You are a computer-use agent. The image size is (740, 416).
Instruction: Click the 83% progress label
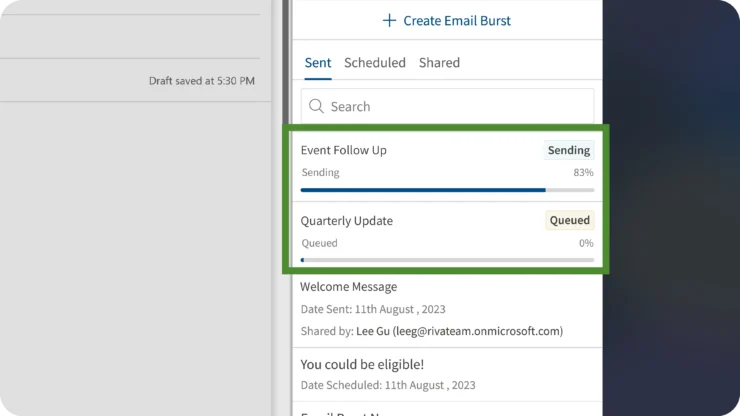pos(583,172)
